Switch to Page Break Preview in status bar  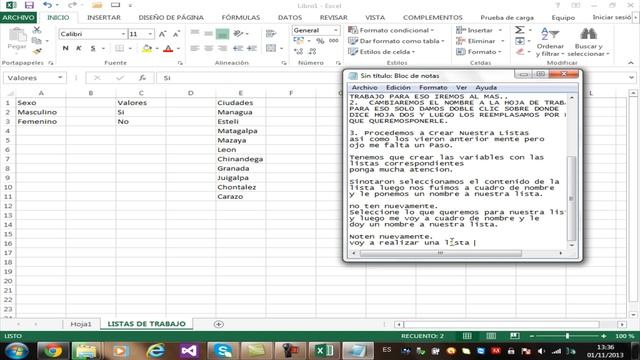[x=514, y=336]
